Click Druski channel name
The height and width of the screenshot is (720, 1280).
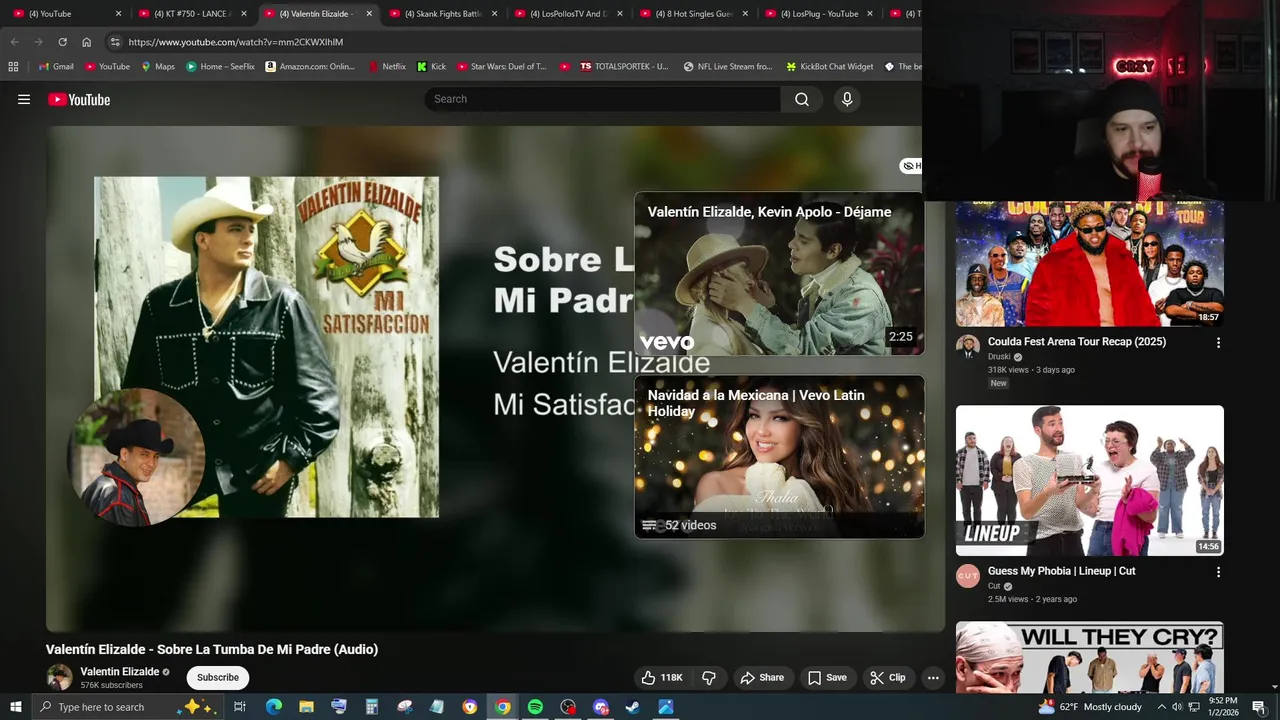click(x=1000, y=357)
